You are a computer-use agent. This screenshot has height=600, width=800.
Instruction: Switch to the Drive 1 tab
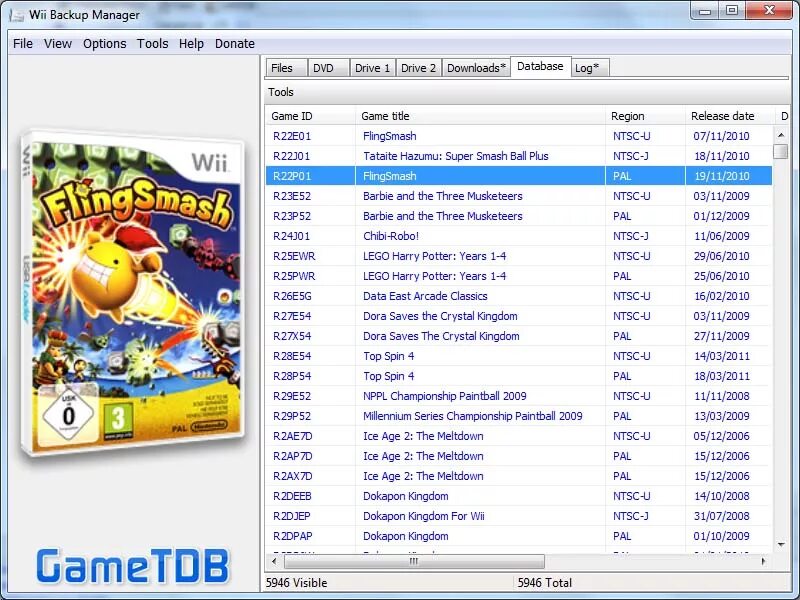click(372, 68)
